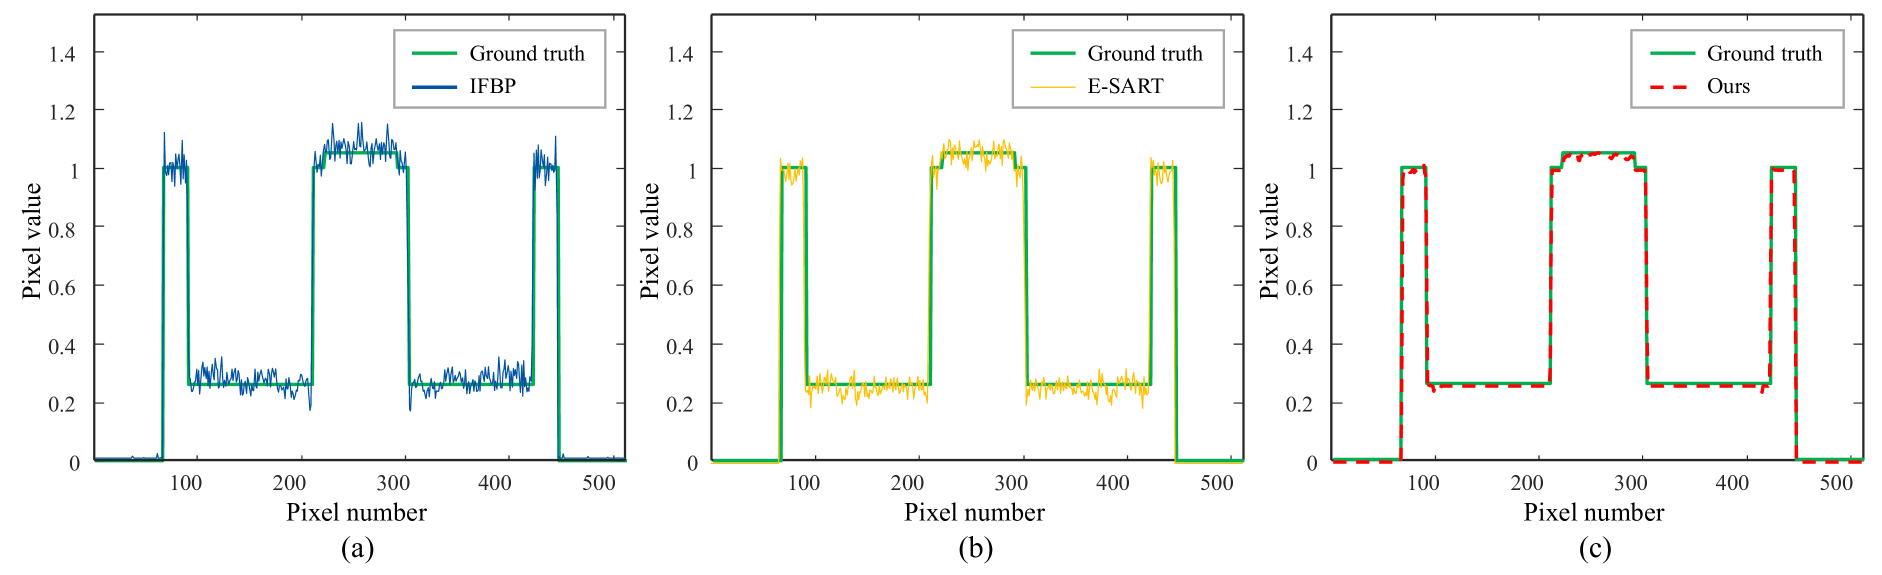Click Pixel value axis title in plot (b)
This screenshot has width=1882, height=575.
[650, 240]
